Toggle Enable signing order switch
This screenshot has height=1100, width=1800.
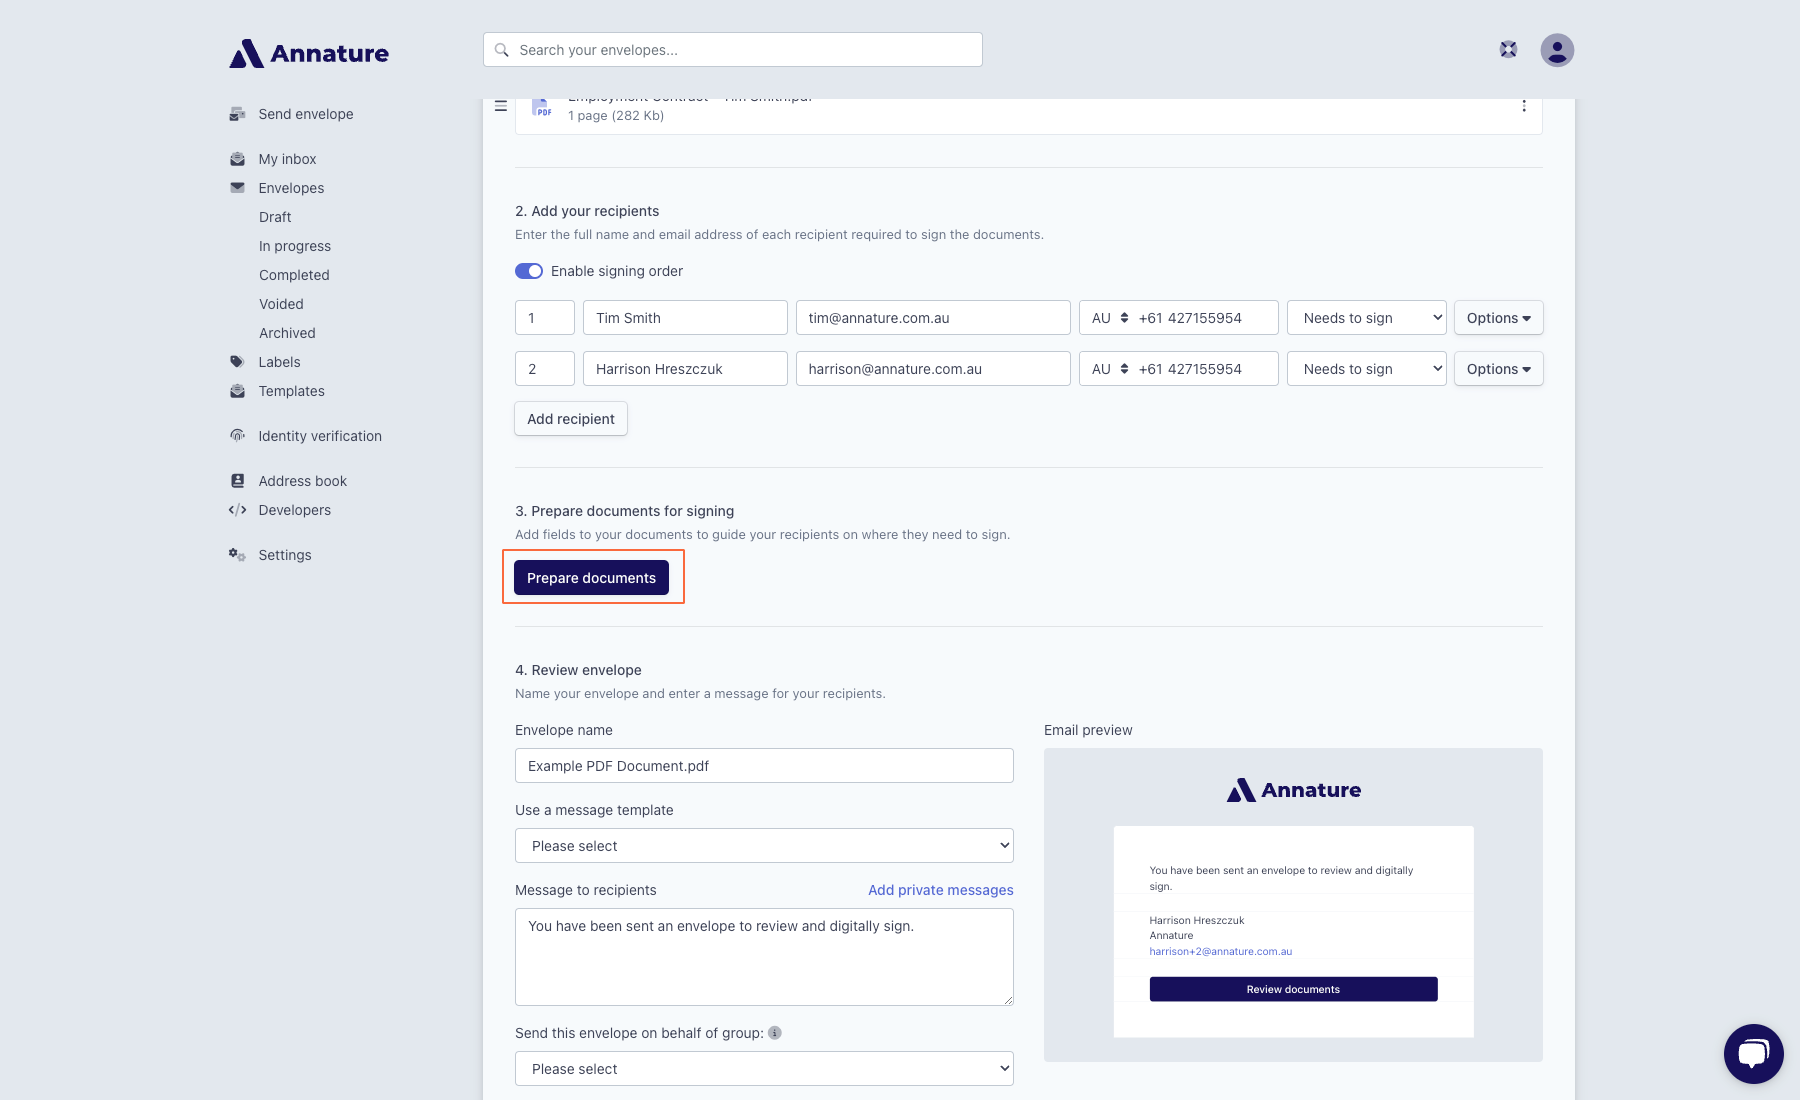pos(529,271)
